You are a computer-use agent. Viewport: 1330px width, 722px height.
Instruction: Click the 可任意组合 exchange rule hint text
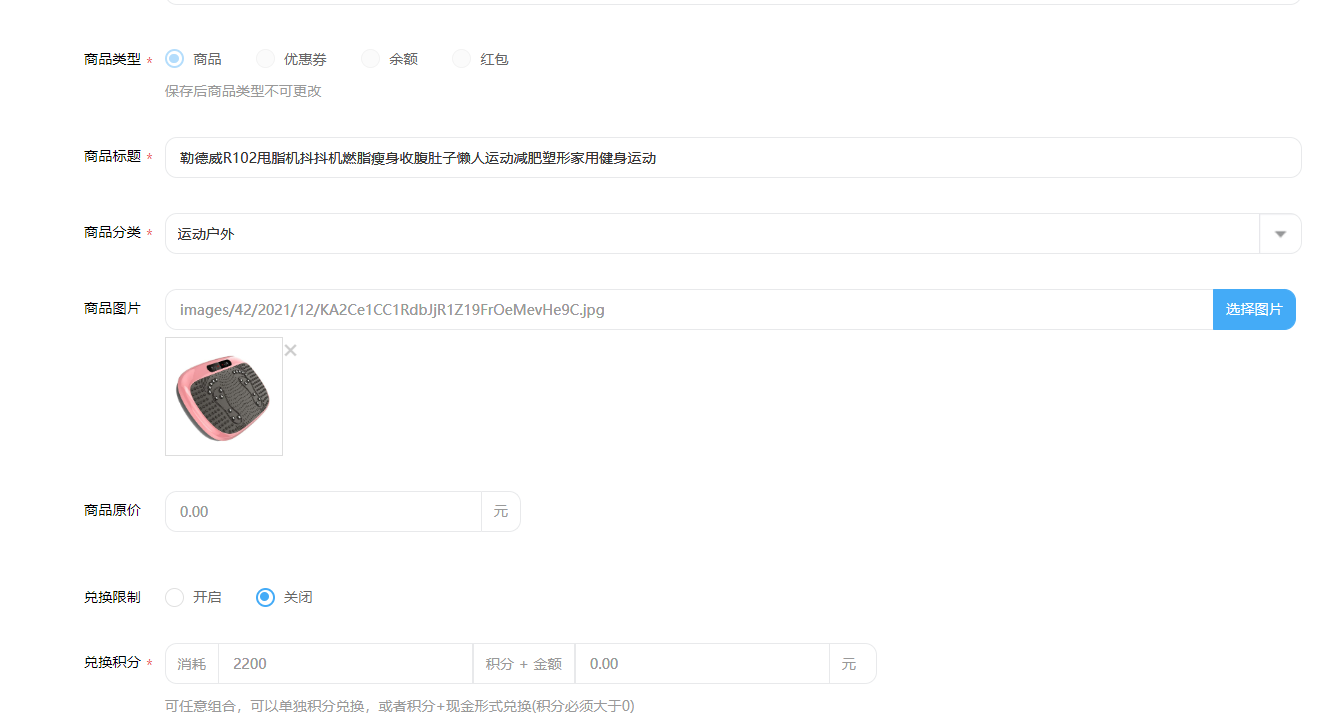399,706
